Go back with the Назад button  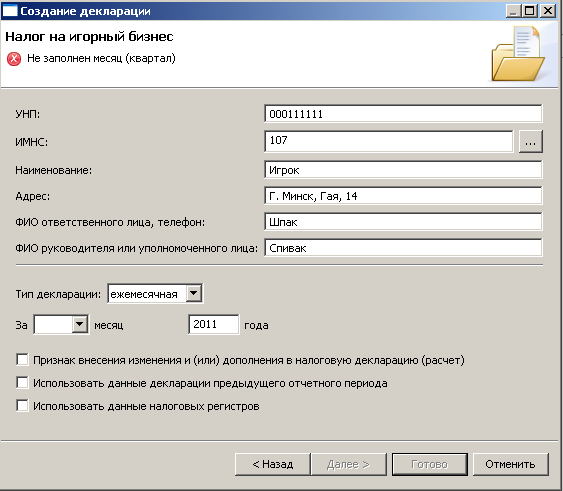coord(273,464)
